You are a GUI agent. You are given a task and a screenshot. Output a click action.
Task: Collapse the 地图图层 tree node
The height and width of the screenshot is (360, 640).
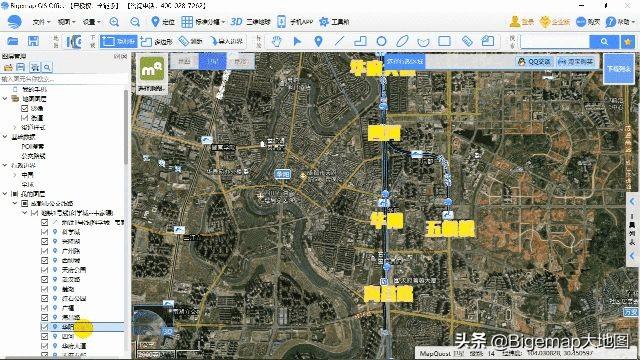click(x=5, y=99)
